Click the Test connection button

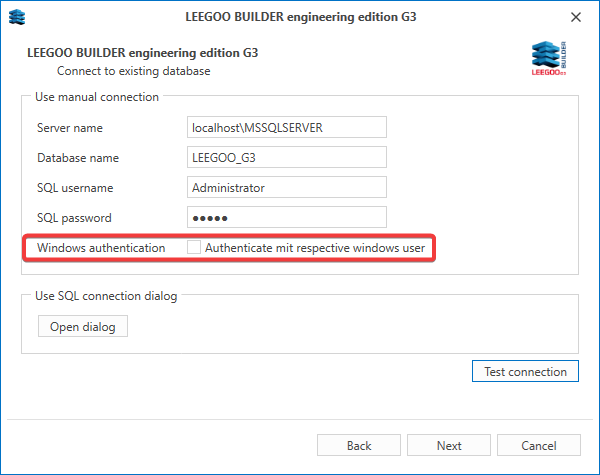pyautogui.click(x=525, y=371)
